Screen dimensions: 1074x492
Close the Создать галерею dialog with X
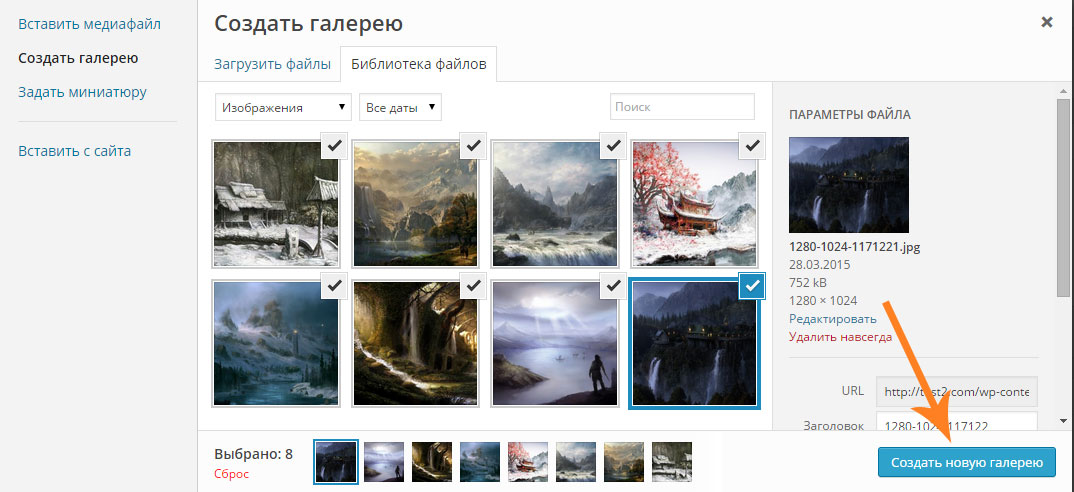coord(1047,23)
